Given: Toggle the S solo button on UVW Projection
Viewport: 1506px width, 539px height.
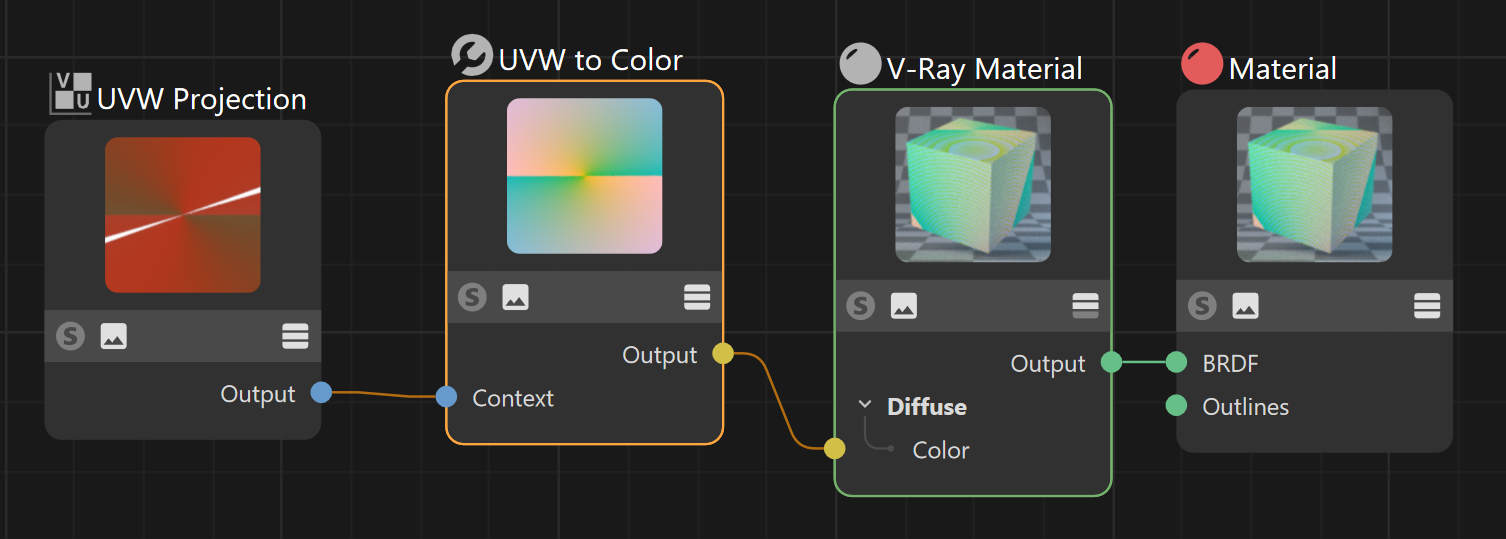Looking at the screenshot, I should tap(70, 336).
